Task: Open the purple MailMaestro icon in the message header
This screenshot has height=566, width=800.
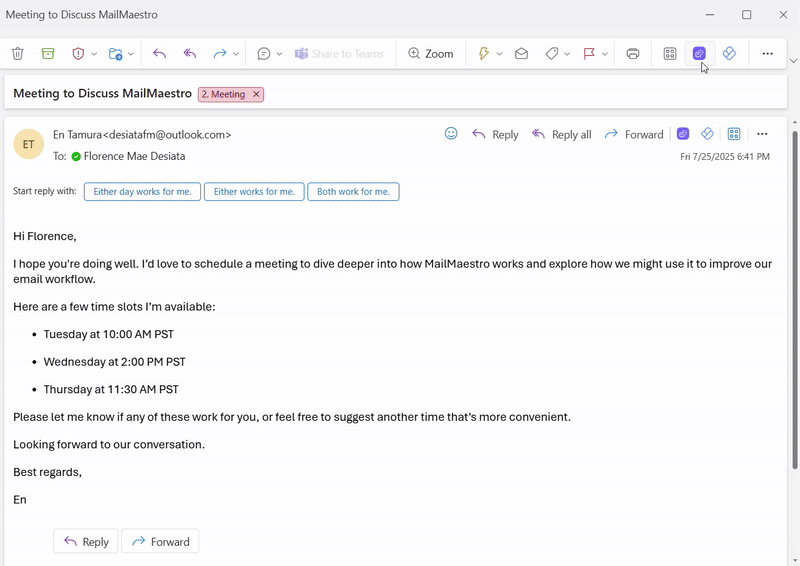Action: [x=683, y=134]
